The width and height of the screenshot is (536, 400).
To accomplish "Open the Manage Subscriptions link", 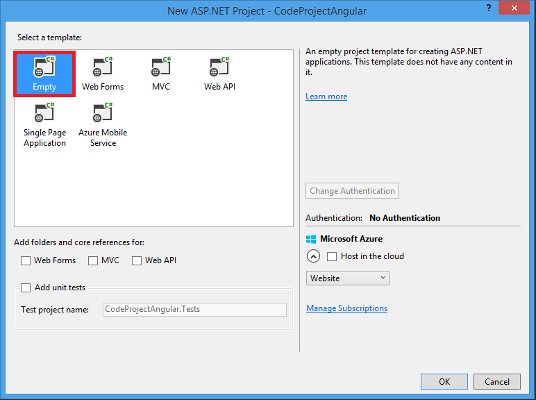I will tap(347, 308).
